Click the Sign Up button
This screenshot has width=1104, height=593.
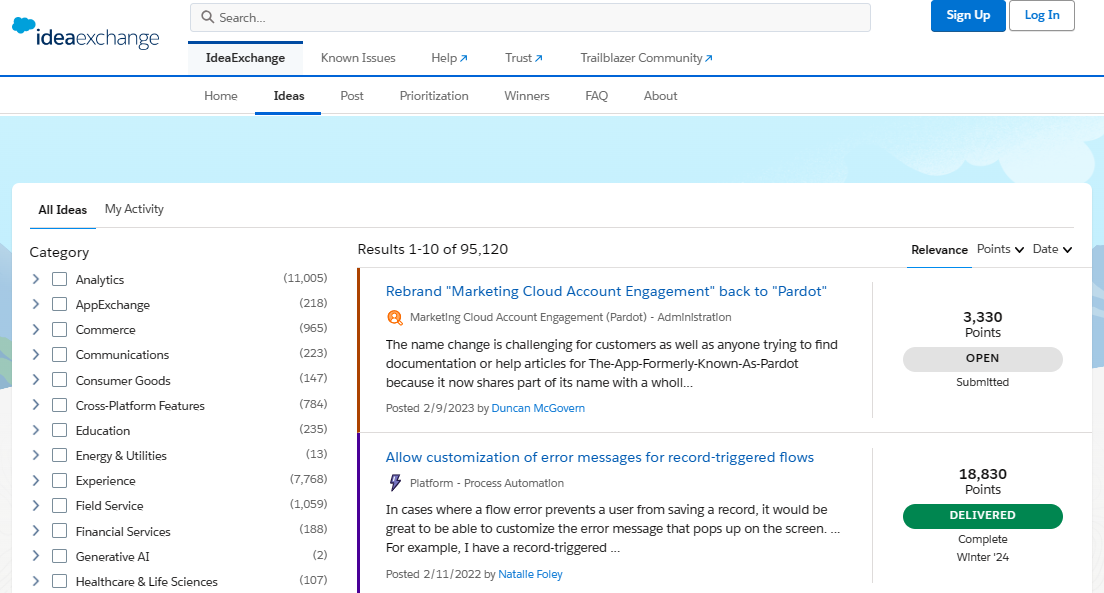point(968,15)
